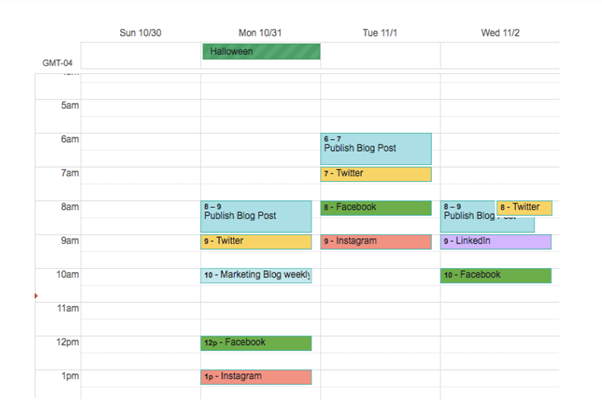This screenshot has height=417, width=602.
Task: Open Monday's 8–9 Publish Blog Post event
Action: [x=256, y=217]
